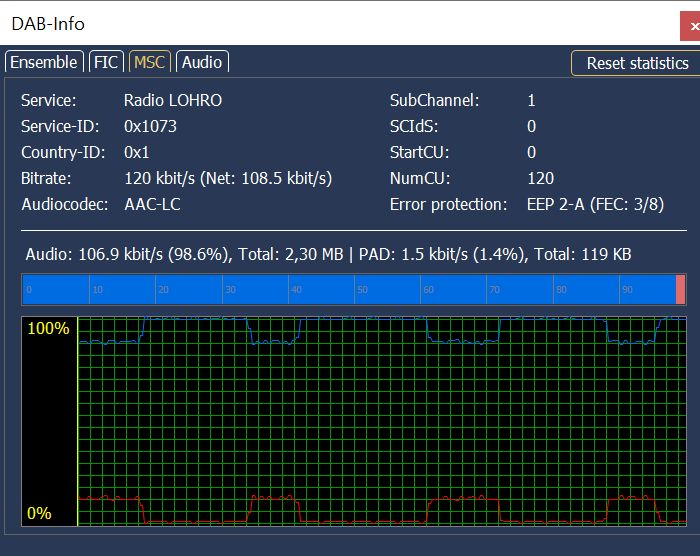Open the FIC tab
This screenshot has height=556, width=700.
coord(105,62)
